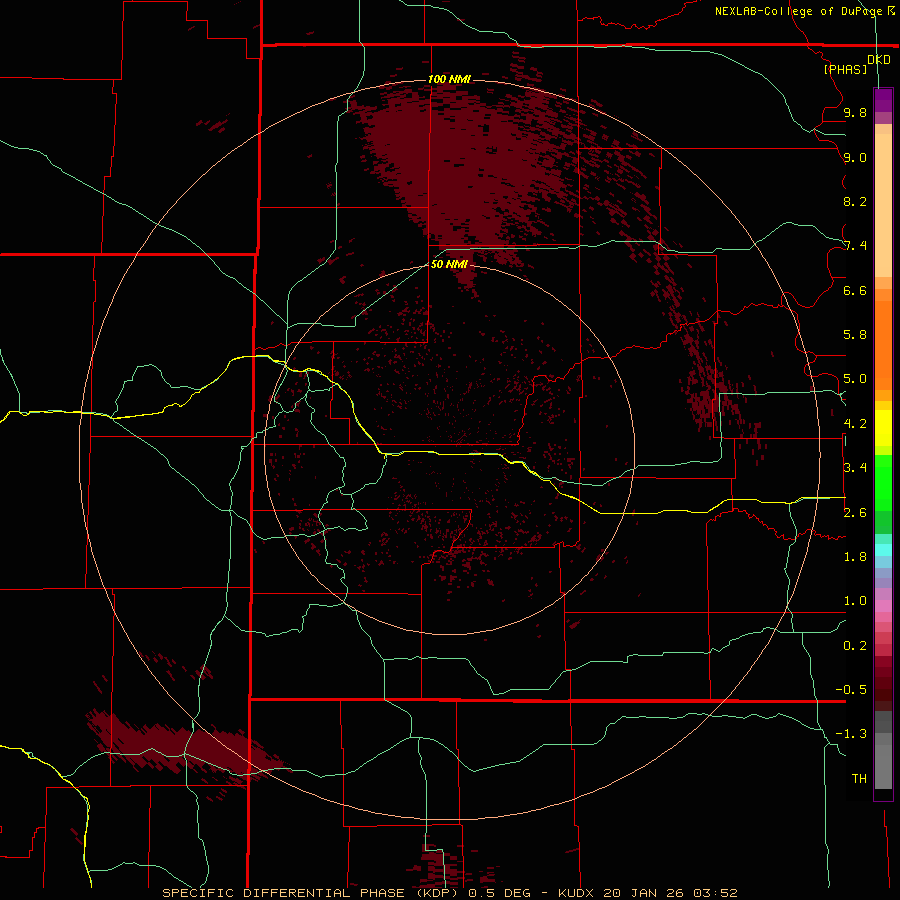Image resolution: width=900 pixels, height=900 pixels.
Task: Click the 4.2 legend value
Action: pos(855,424)
